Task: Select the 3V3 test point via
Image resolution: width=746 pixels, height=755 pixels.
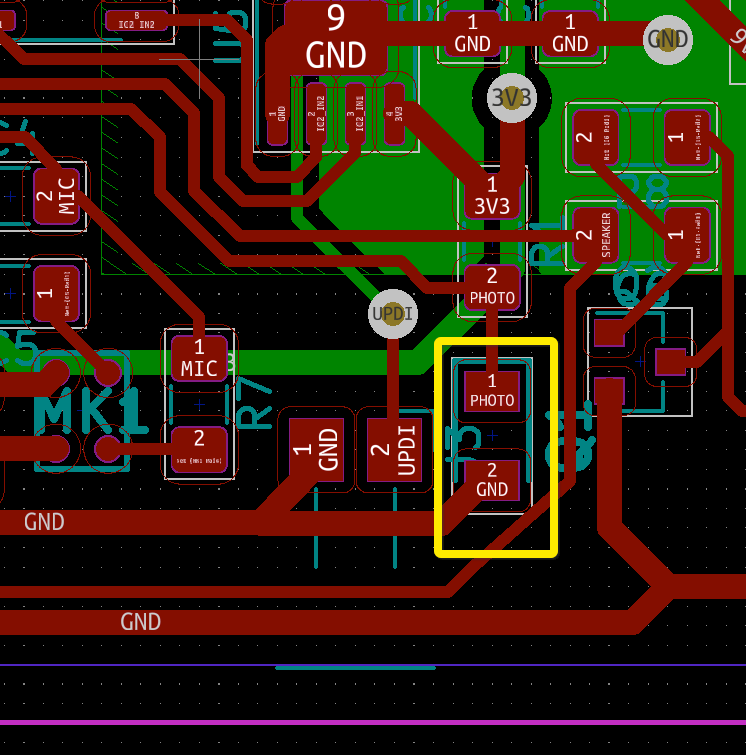Action: [512, 98]
